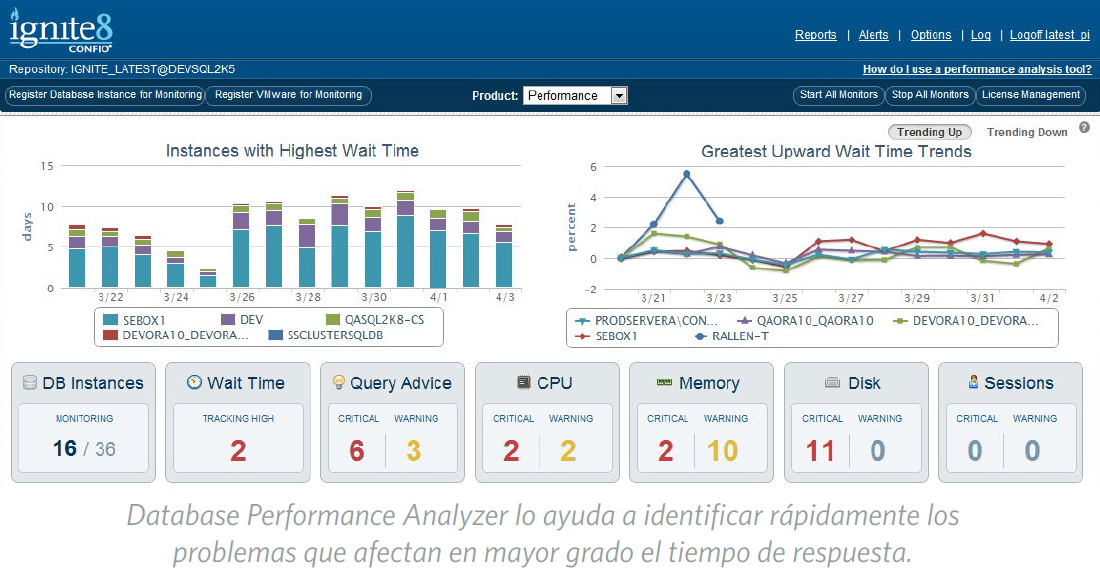Click CPU warning count 2

click(x=568, y=451)
